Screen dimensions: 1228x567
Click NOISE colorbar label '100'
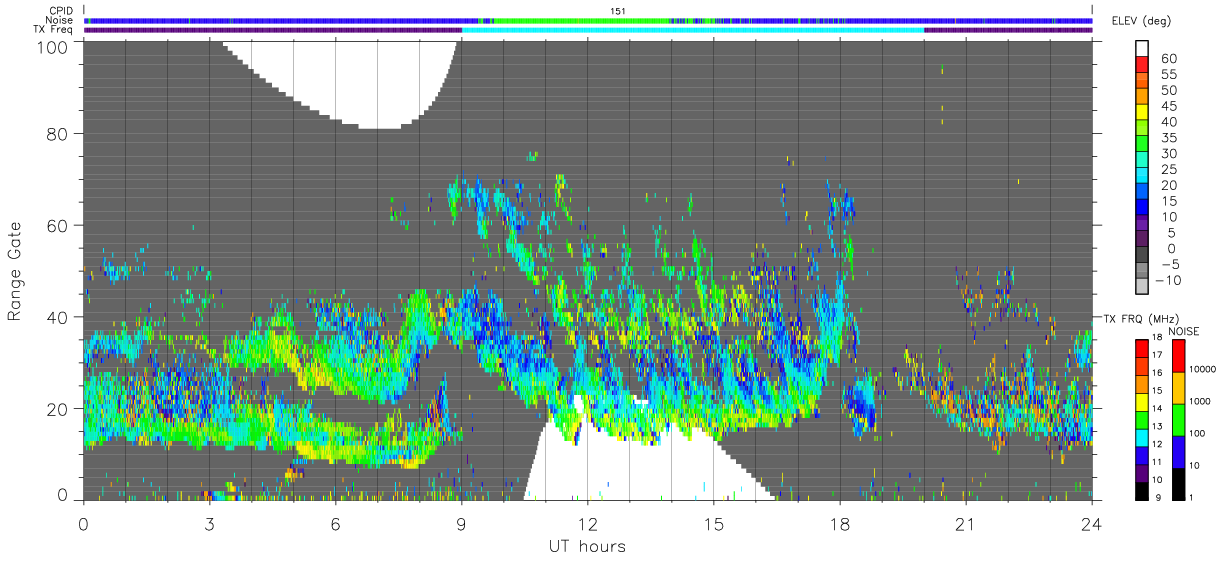(1197, 433)
